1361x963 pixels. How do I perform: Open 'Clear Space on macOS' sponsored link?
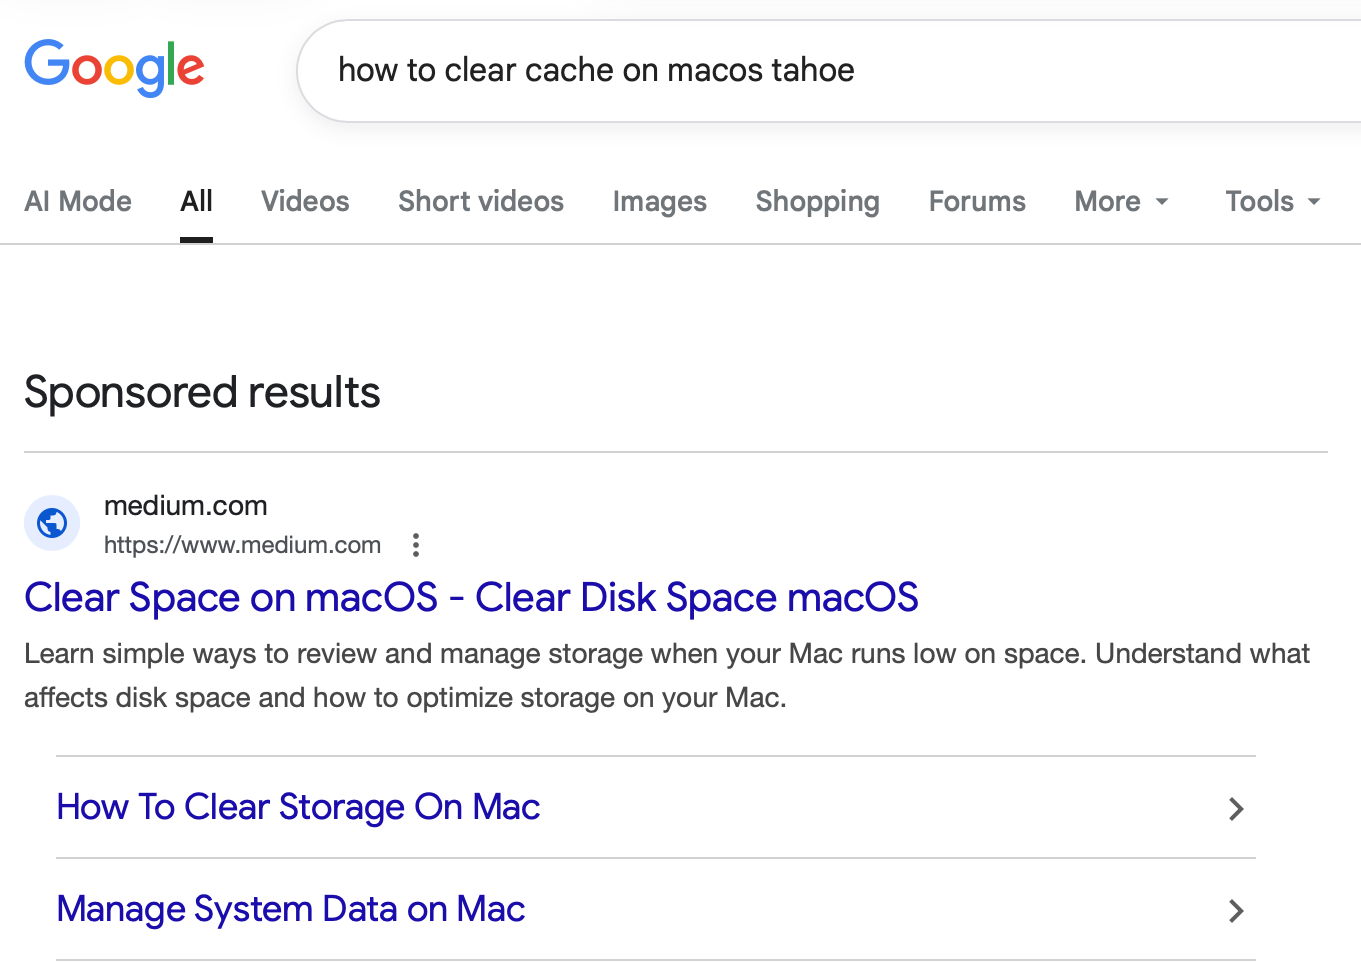[x=471, y=598]
